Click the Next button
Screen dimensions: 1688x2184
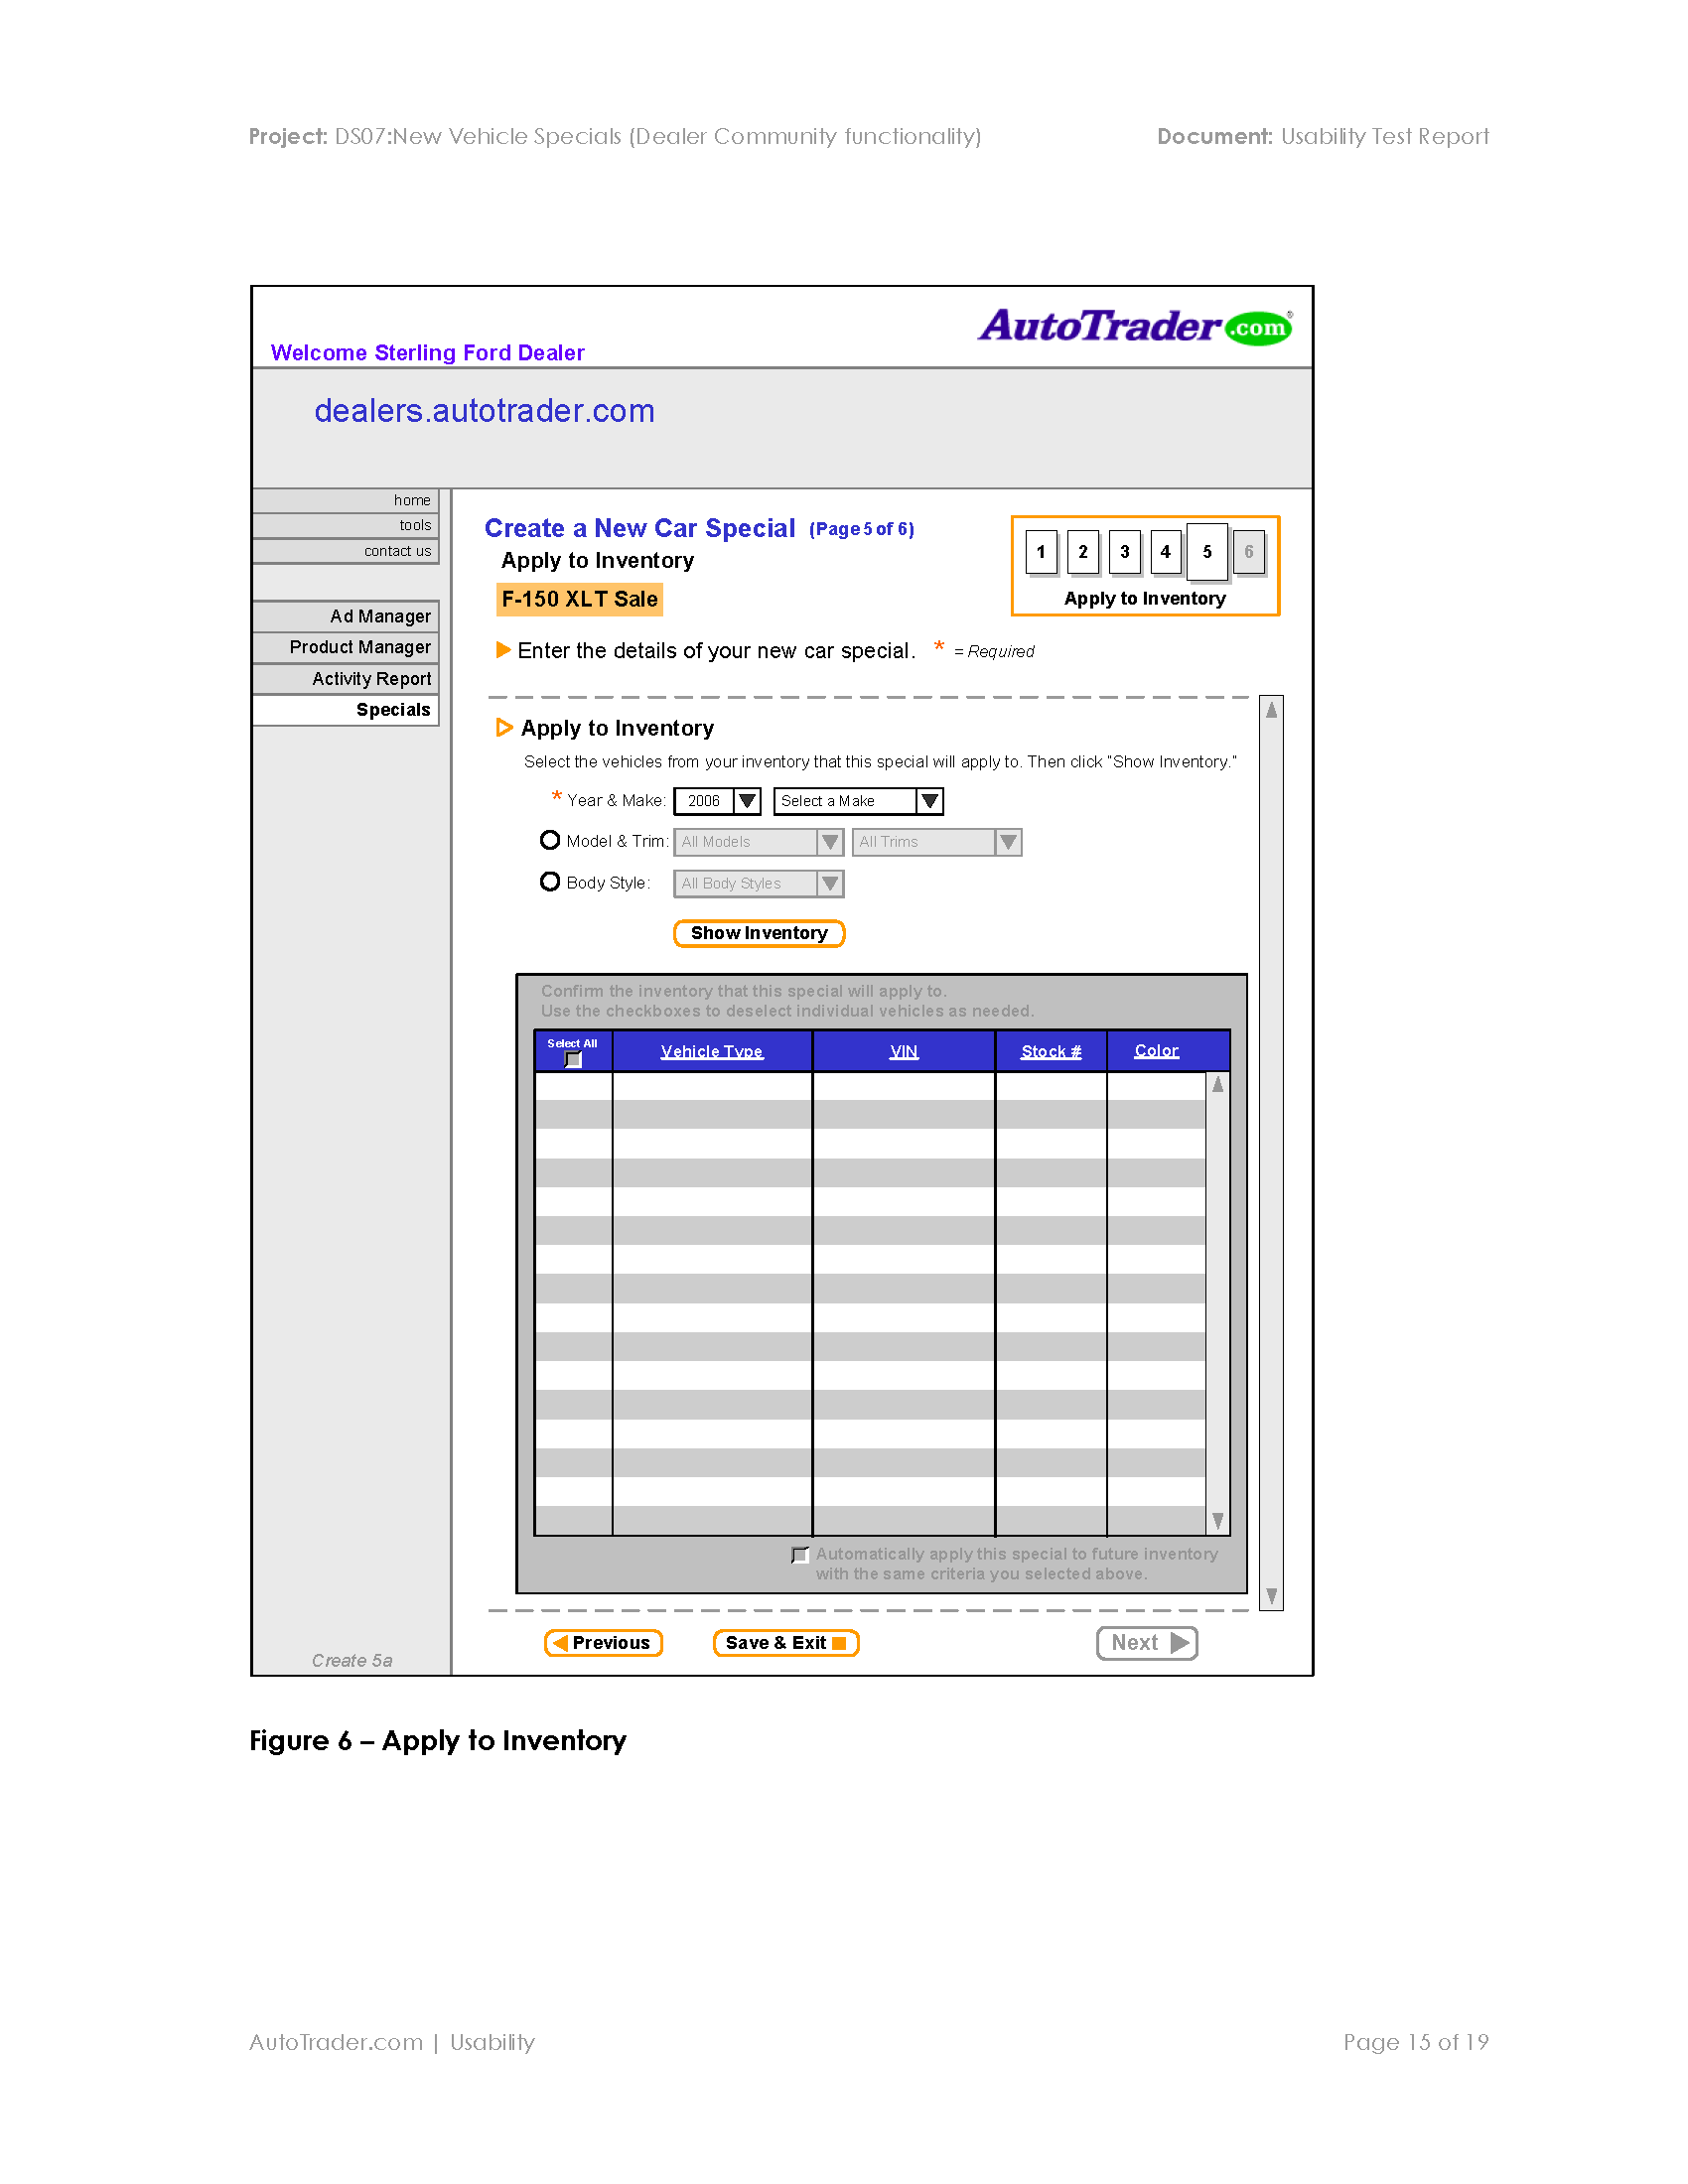(x=1147, y=1643)
